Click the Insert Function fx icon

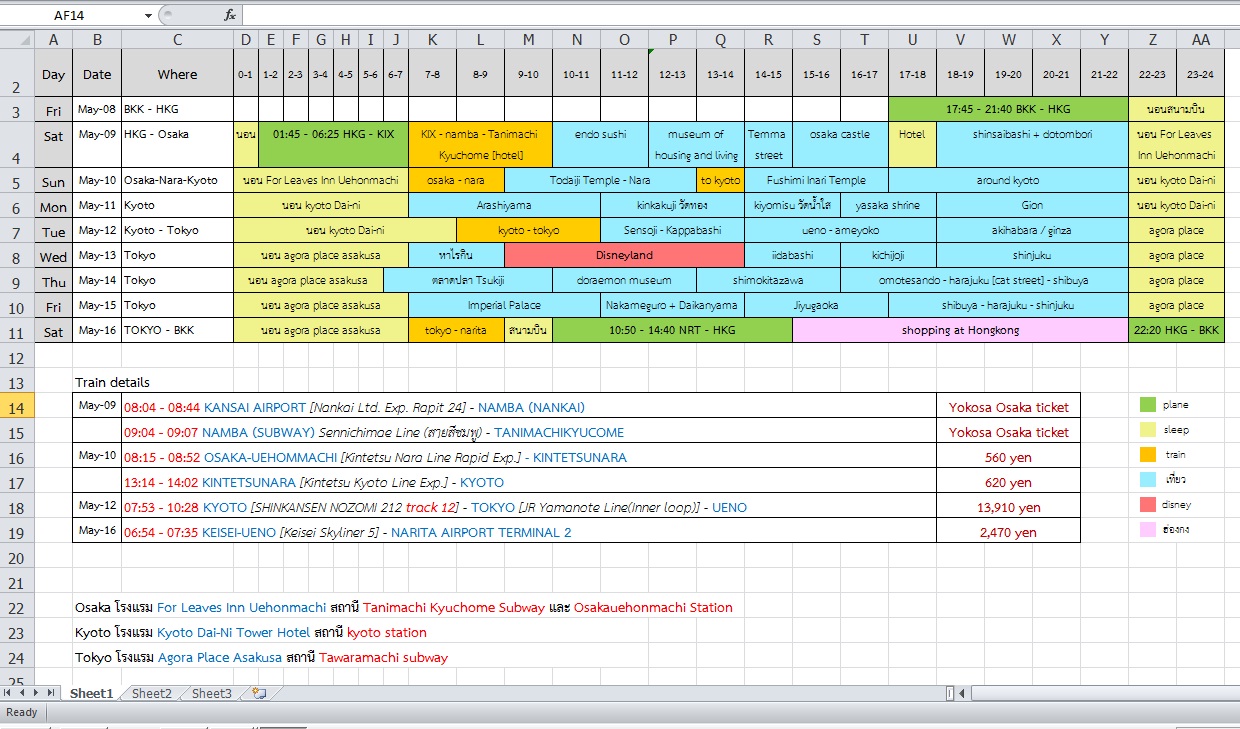[230, 15]
